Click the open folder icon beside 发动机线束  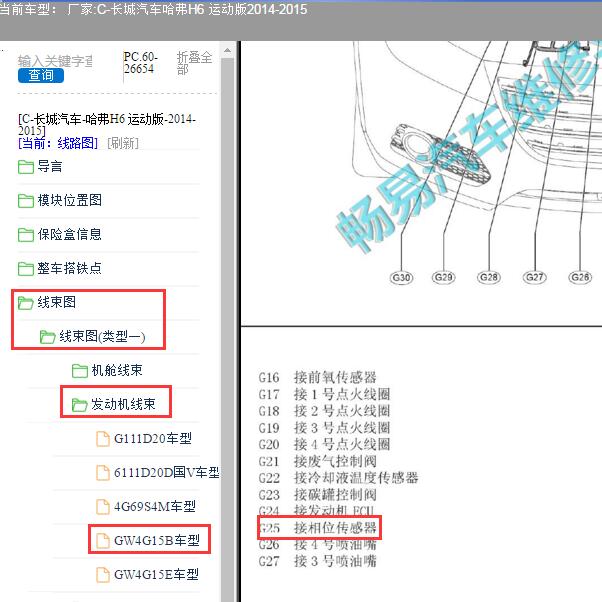point(80,405)
